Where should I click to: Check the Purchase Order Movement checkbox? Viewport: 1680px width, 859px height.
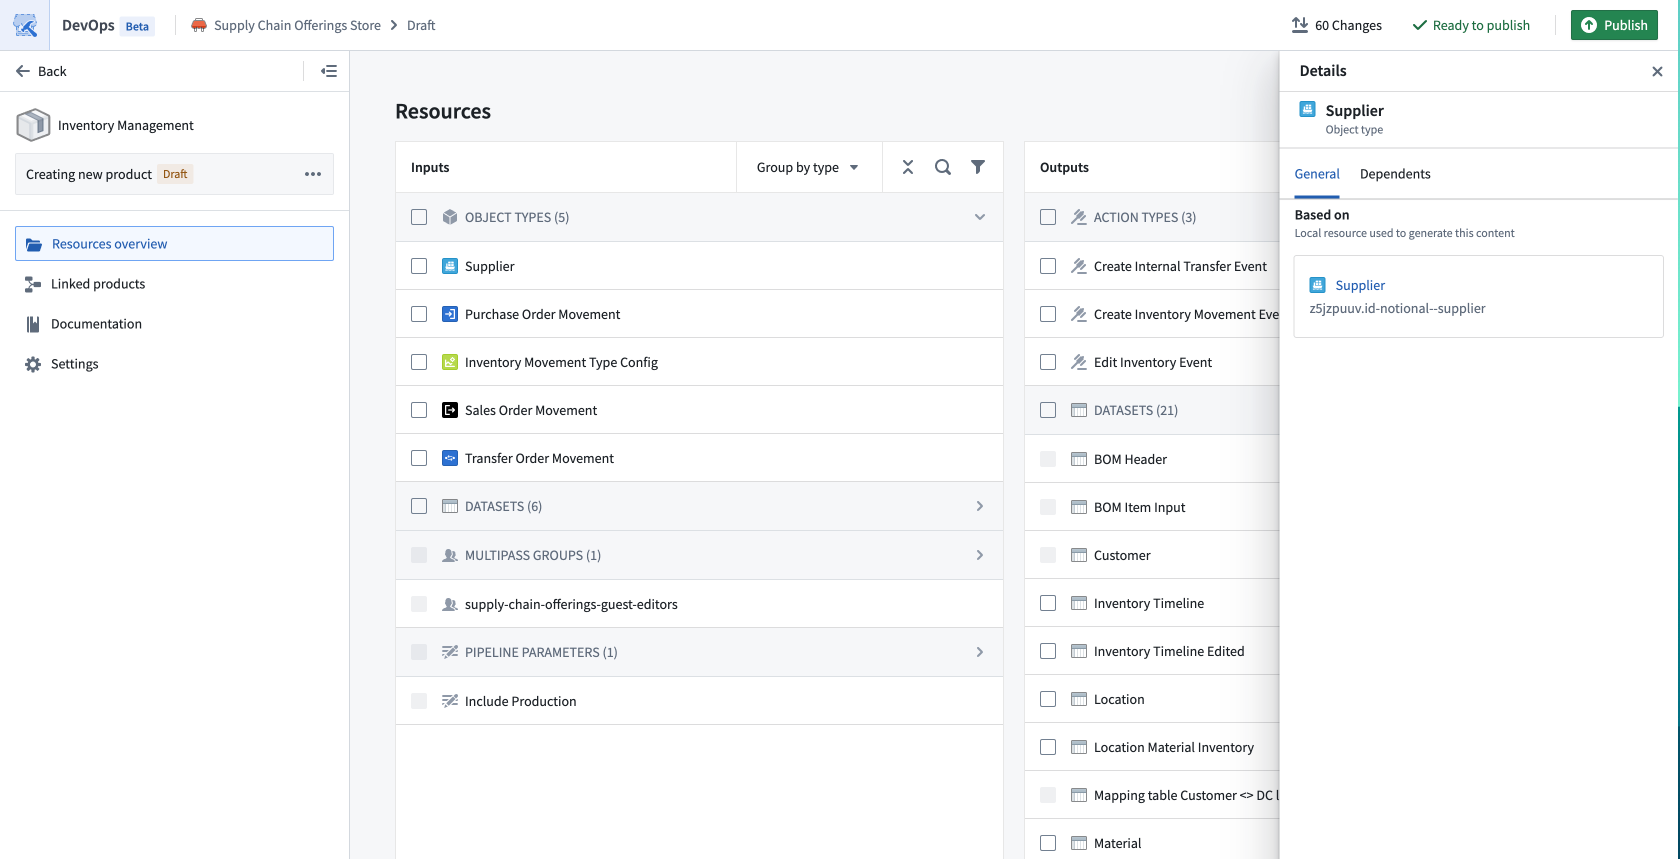coord(419,314)
